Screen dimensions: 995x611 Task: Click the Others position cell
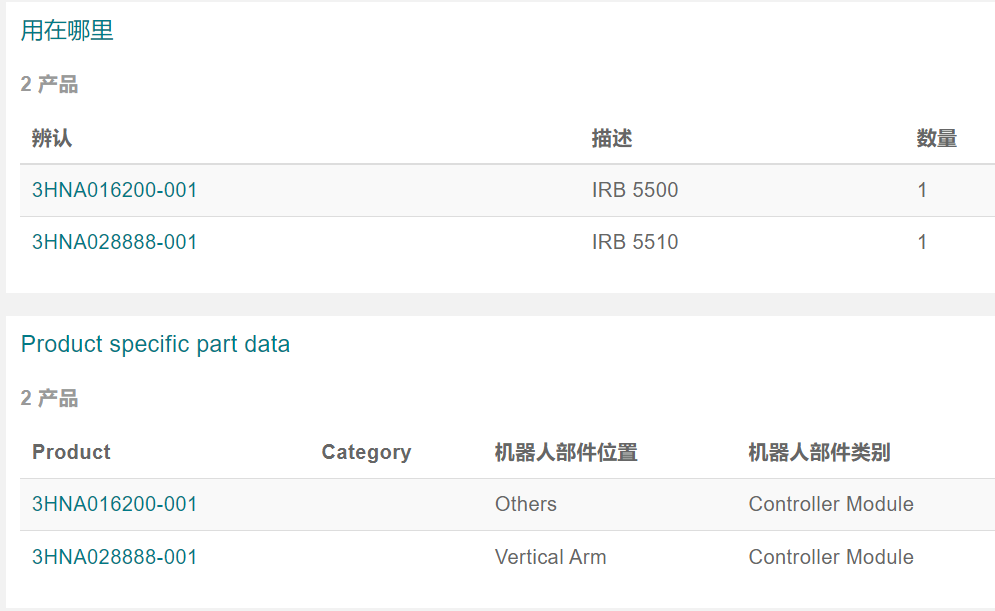click(525, 504)
